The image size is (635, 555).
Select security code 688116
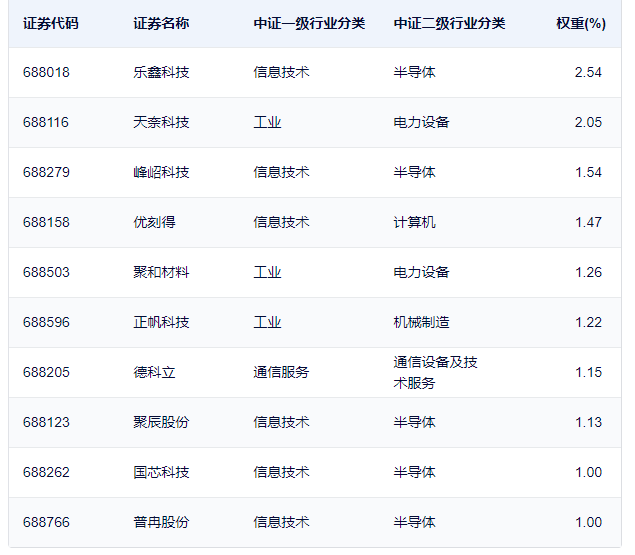tap(46, 122)
